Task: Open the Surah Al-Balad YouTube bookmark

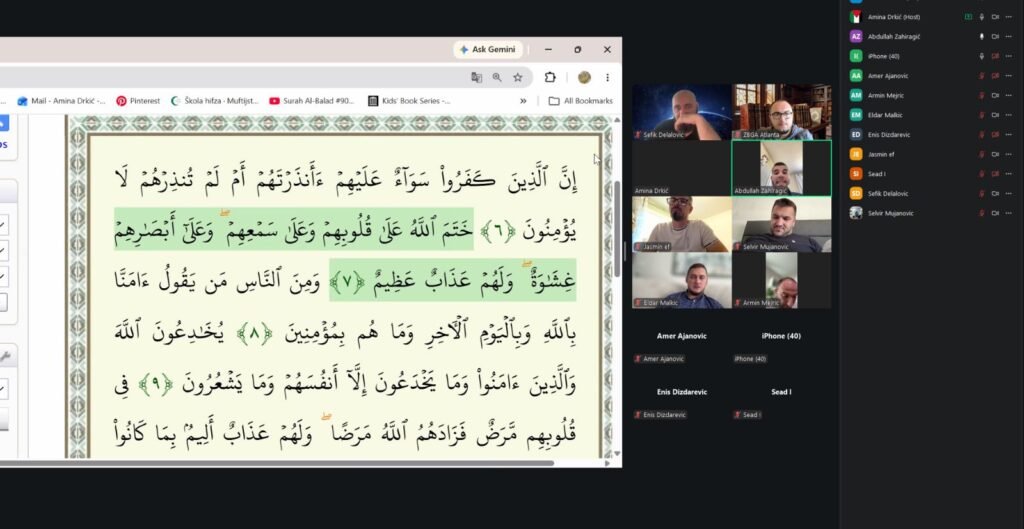Action: (312, 101)
